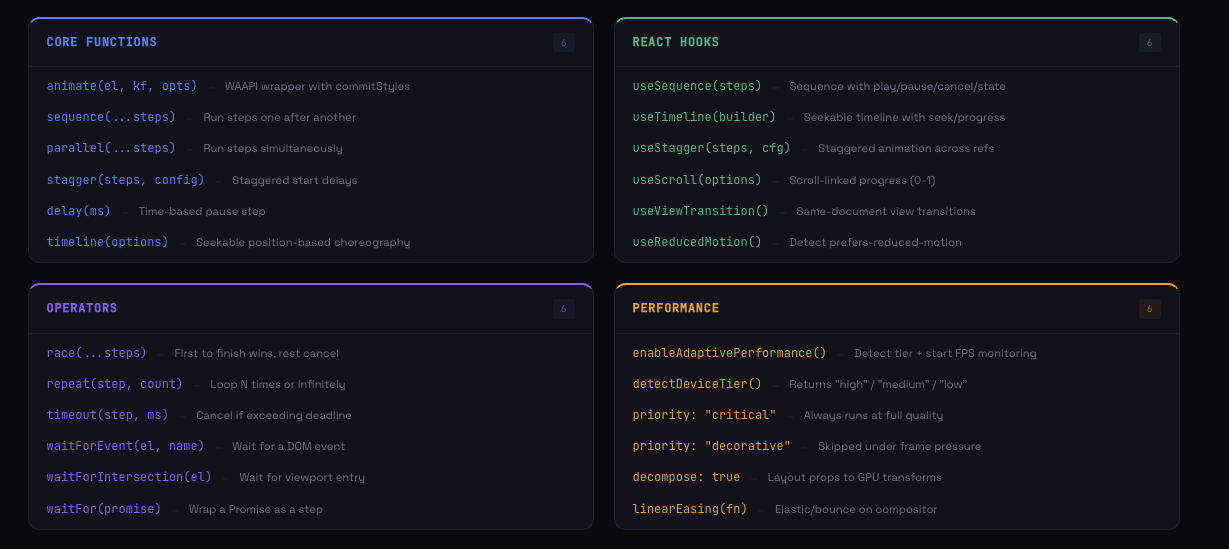Screen dimensions: 1229x549
Task: Click the Operators count badge
Action: [x=563, y=308]
